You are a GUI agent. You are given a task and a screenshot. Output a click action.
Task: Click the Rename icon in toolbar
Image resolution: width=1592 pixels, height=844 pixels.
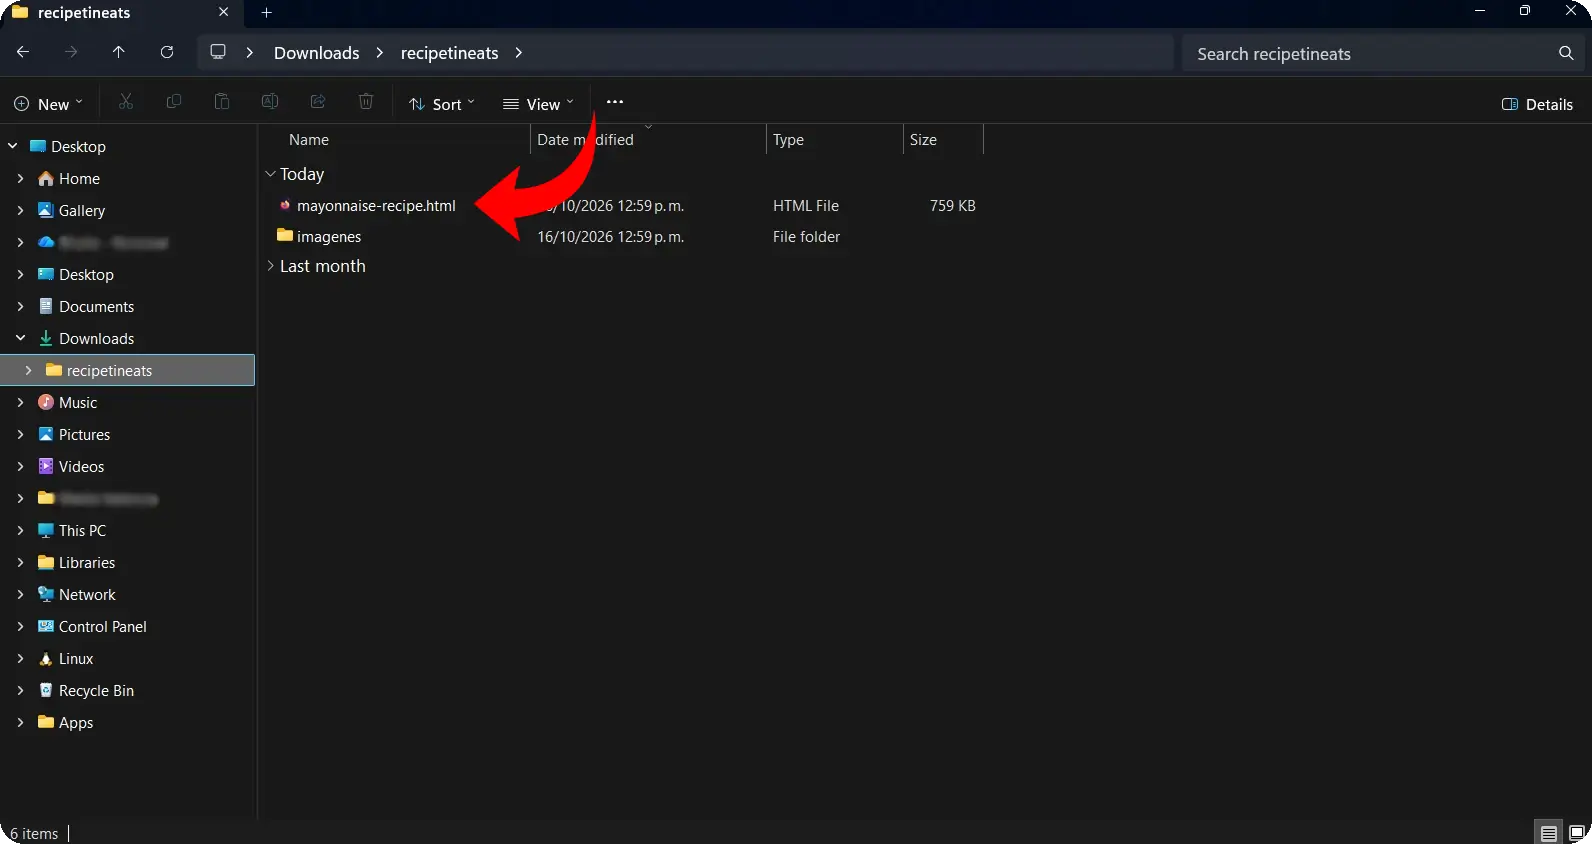[270, 102]
